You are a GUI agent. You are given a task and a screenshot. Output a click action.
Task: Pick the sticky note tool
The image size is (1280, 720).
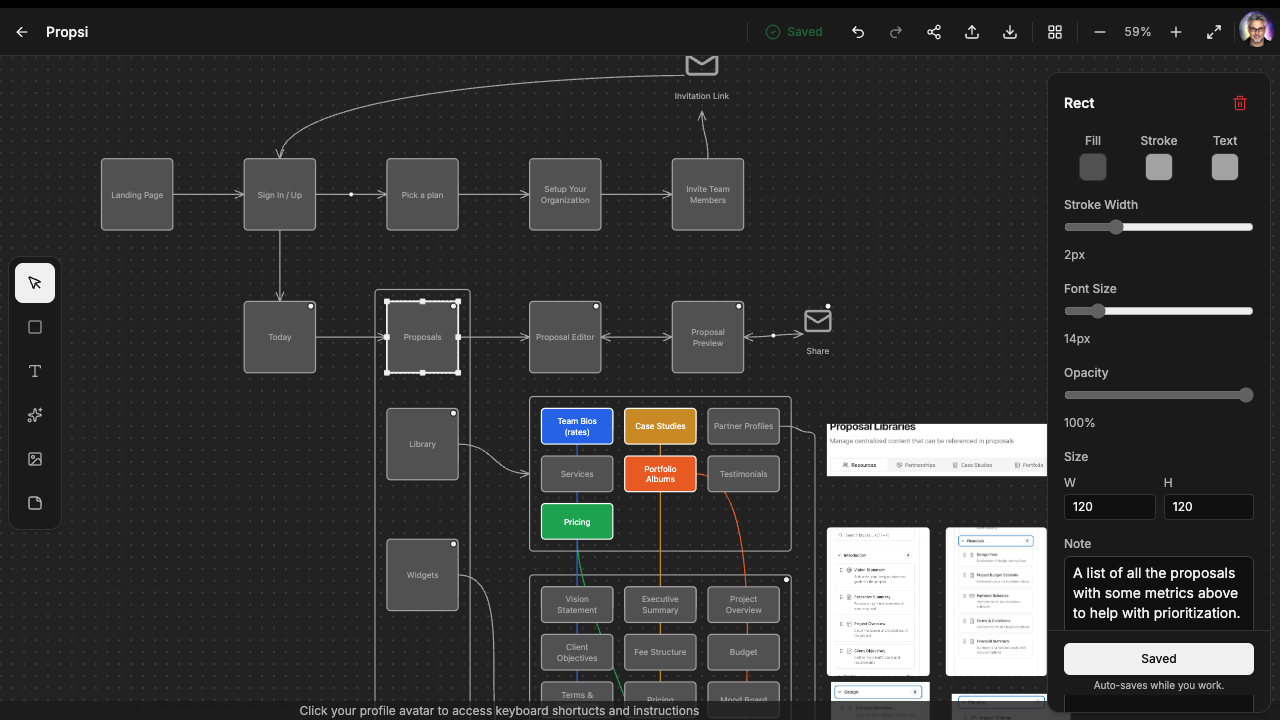coord(35,503)
